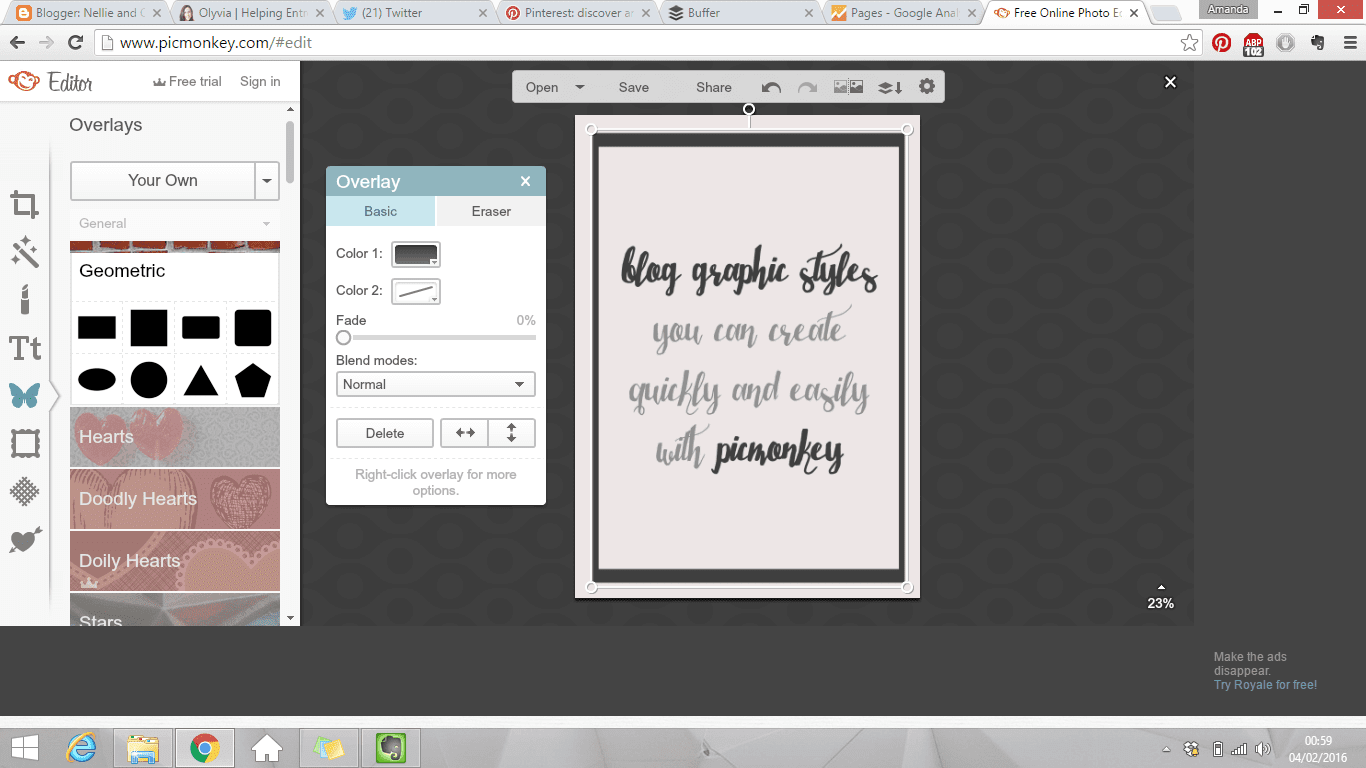Open the editor settings gear
The width and height of the screenshot is (1366, 768).
point(927,87)
